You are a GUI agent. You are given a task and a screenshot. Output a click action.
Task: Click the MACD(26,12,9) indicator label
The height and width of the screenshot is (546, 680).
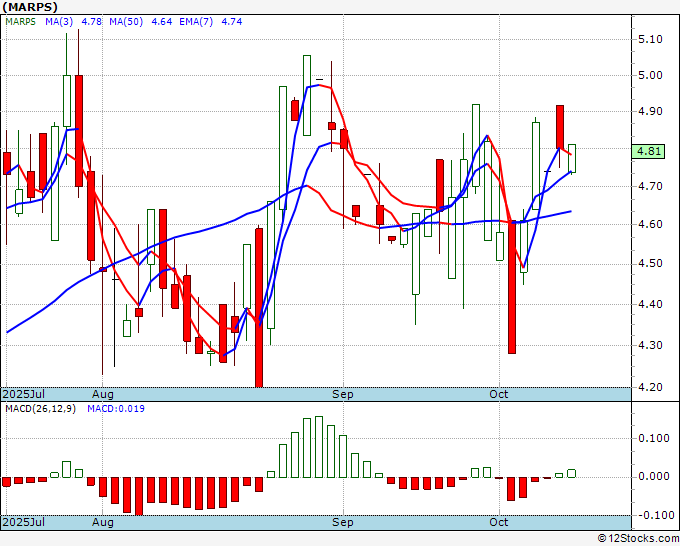(x=40, y=409)
